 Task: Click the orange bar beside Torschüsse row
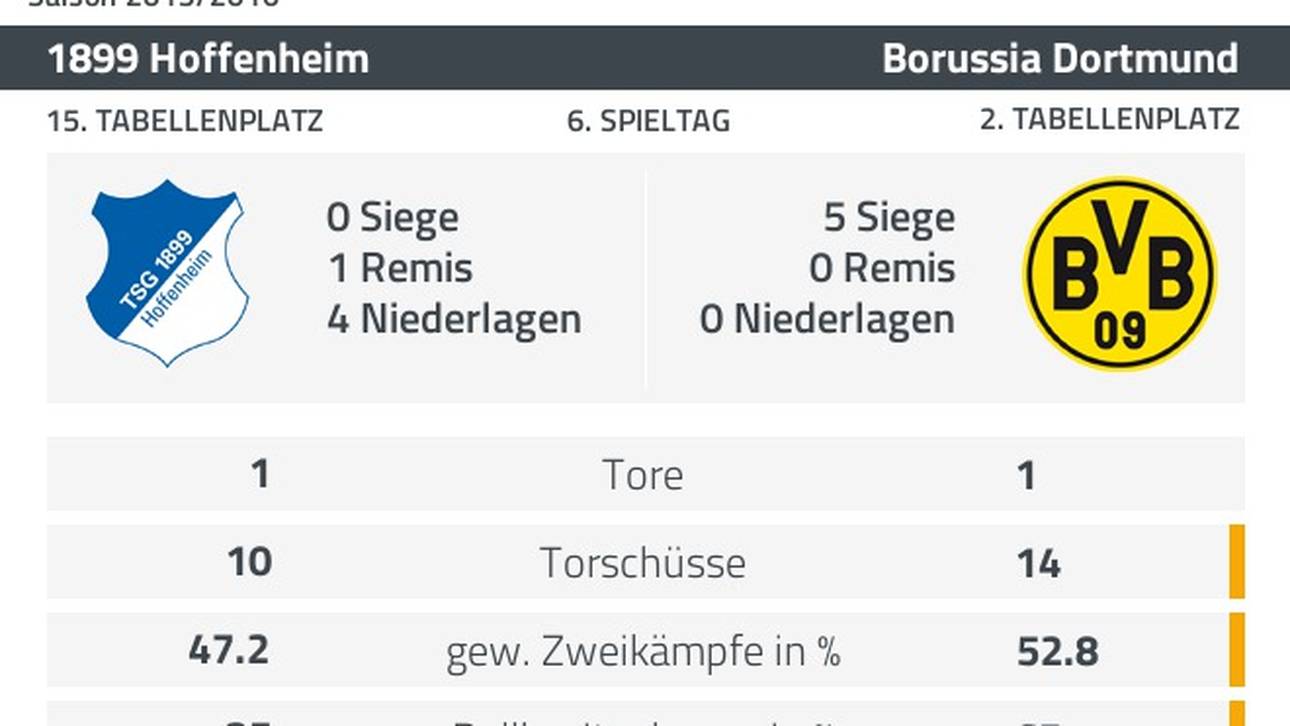pos(1236,562)
